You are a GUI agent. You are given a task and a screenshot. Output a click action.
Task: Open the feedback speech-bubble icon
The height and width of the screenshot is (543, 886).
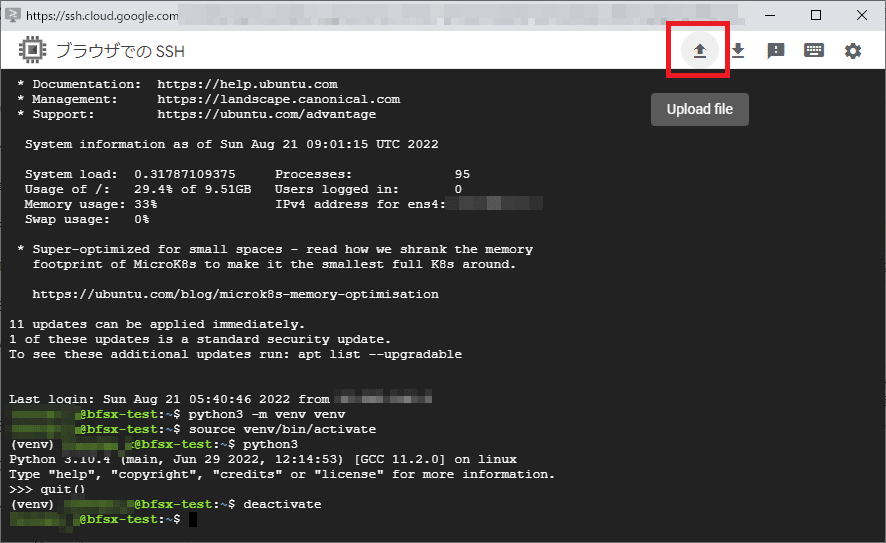point(775,51)
